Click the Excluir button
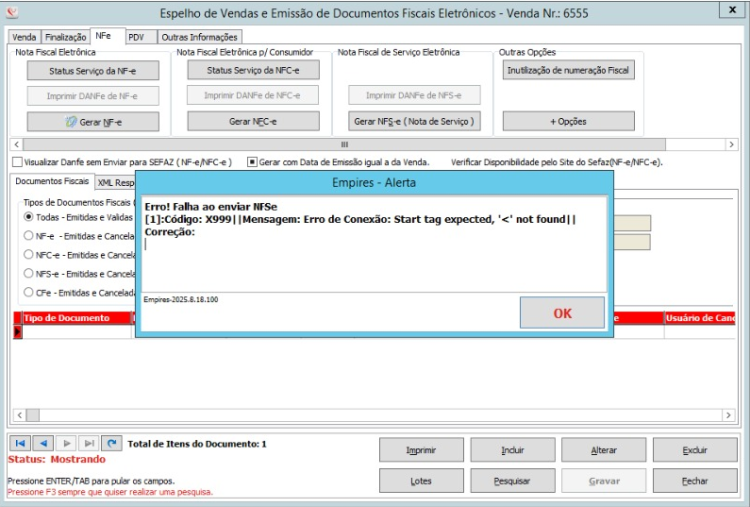Screen dimensions: 750x507 point(695,450)
